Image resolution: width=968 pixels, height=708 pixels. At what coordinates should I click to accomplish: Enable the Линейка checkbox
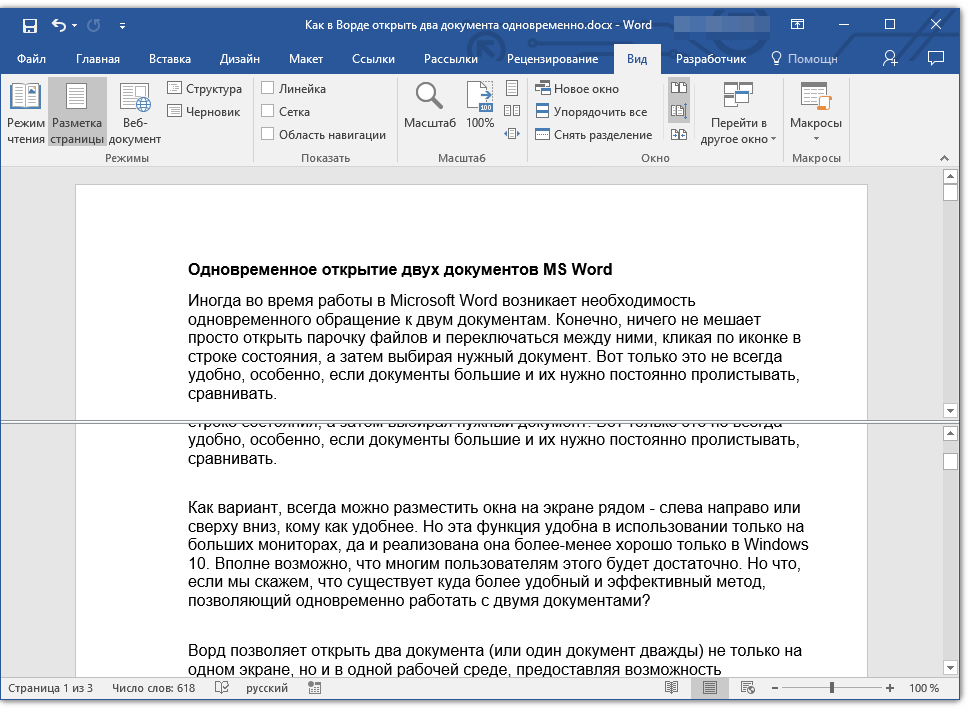tap(268, 89)
